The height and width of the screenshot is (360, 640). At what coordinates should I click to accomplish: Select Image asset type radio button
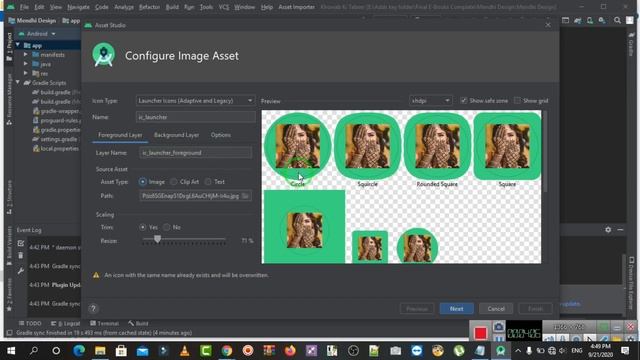(142, 182)
